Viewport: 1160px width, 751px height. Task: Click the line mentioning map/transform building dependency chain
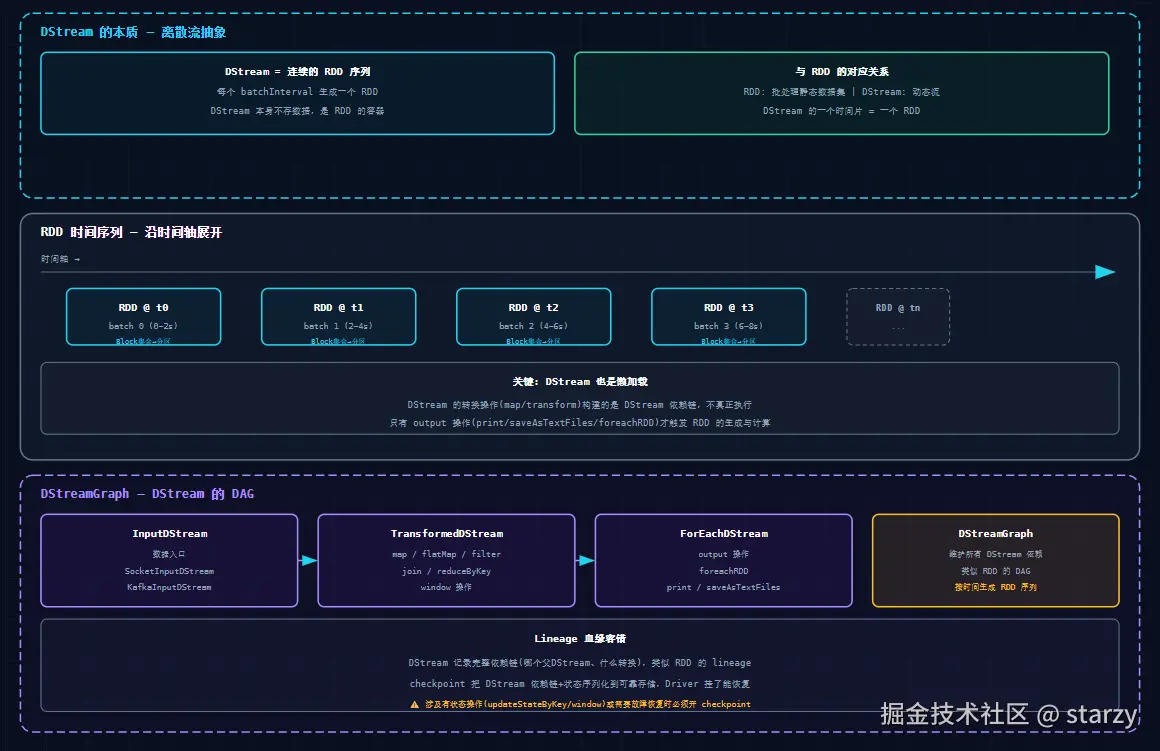coord(580,405)
